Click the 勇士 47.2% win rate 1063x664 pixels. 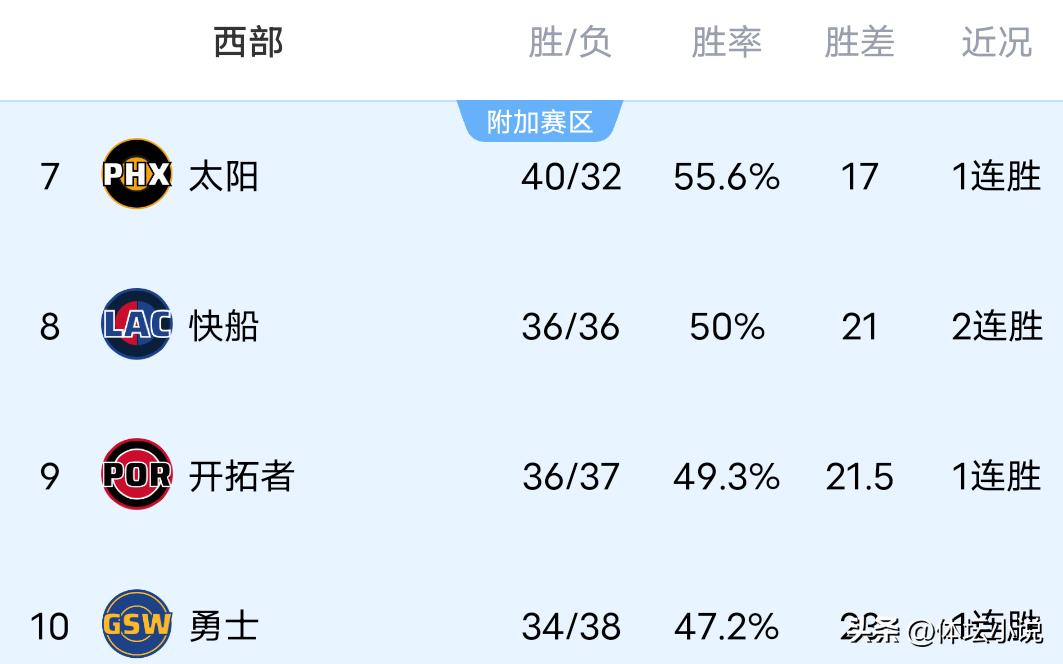pos(727,627)
